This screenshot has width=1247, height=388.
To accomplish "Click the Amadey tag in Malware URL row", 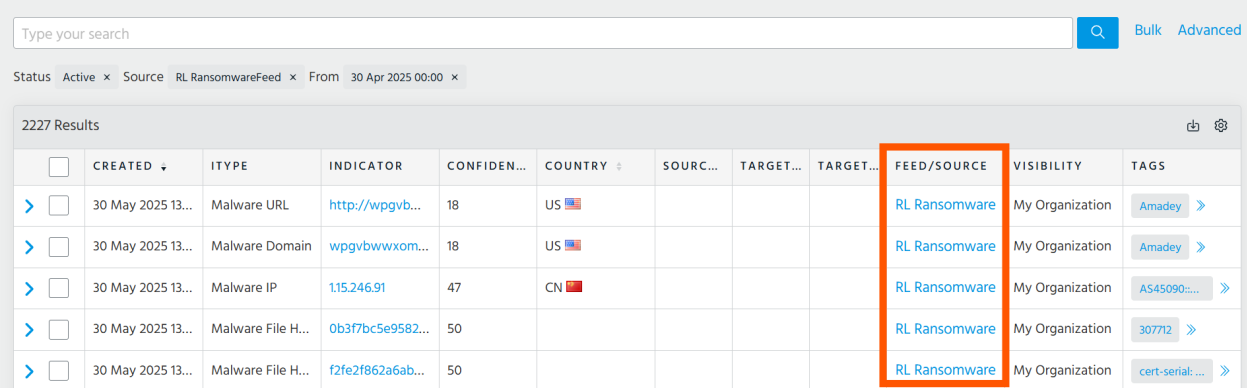I will click(x=1160, y=206).
